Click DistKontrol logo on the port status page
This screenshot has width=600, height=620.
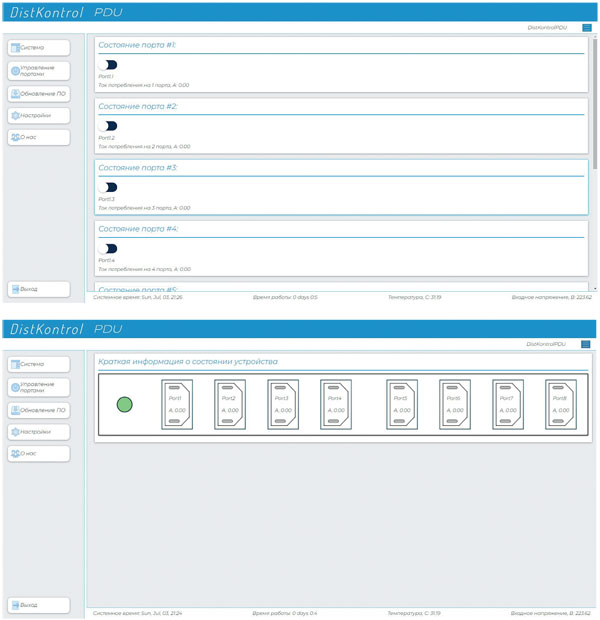pos(47,13)
